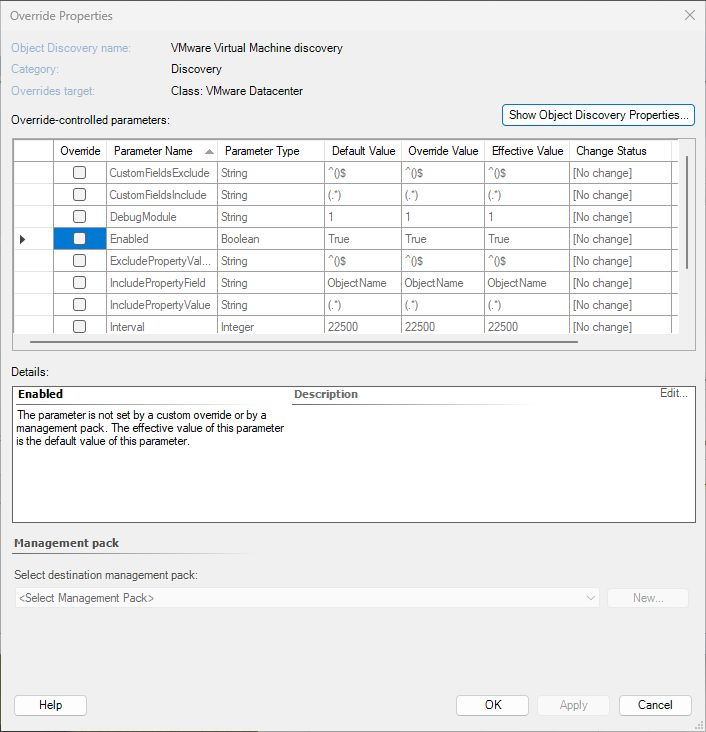Select the Enabled parameter name cell
The width and height of the screenshot is (706, 732).
click(x=162, y=239)
